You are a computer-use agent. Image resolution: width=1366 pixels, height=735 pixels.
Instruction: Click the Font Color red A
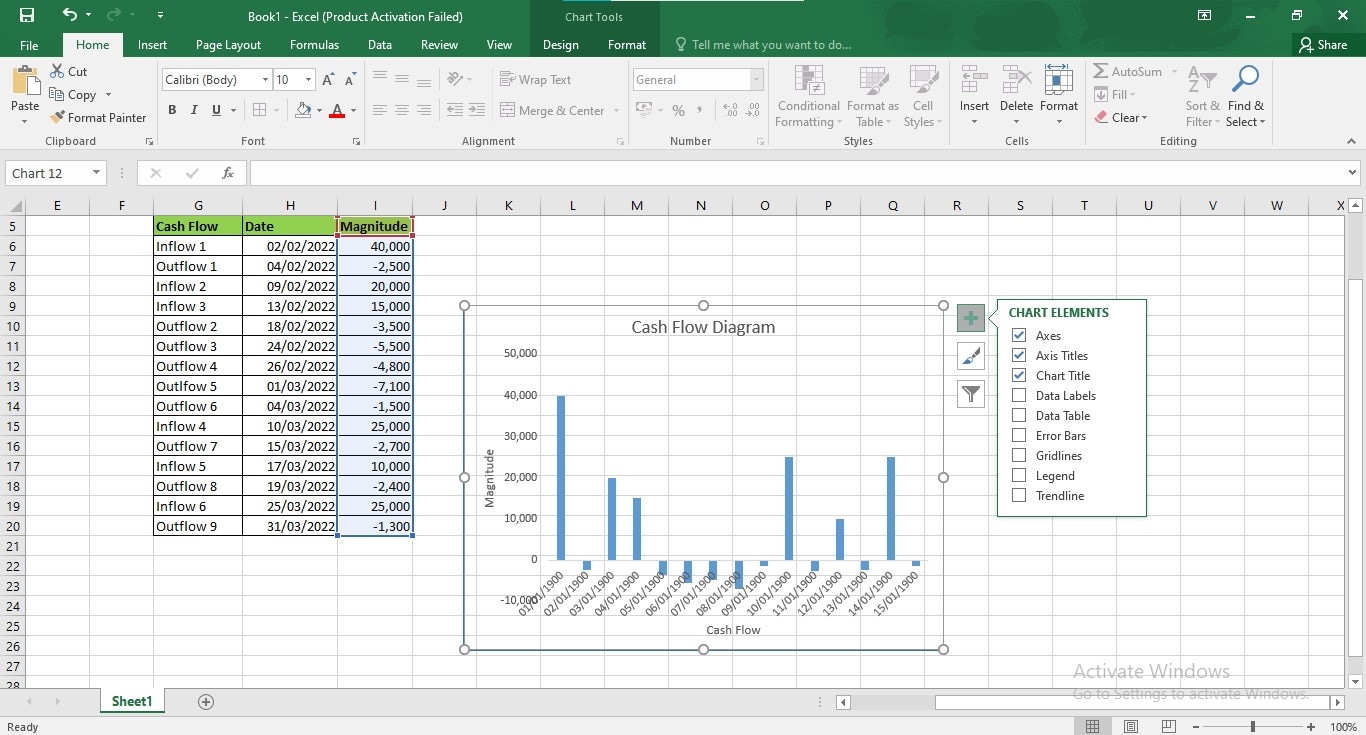coord(337,110)
